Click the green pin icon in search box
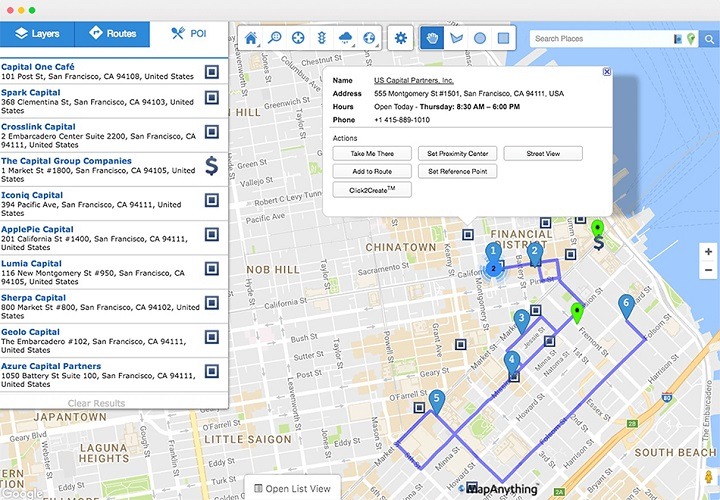Screen dimensions: 720x500 (x=691, y=39)
